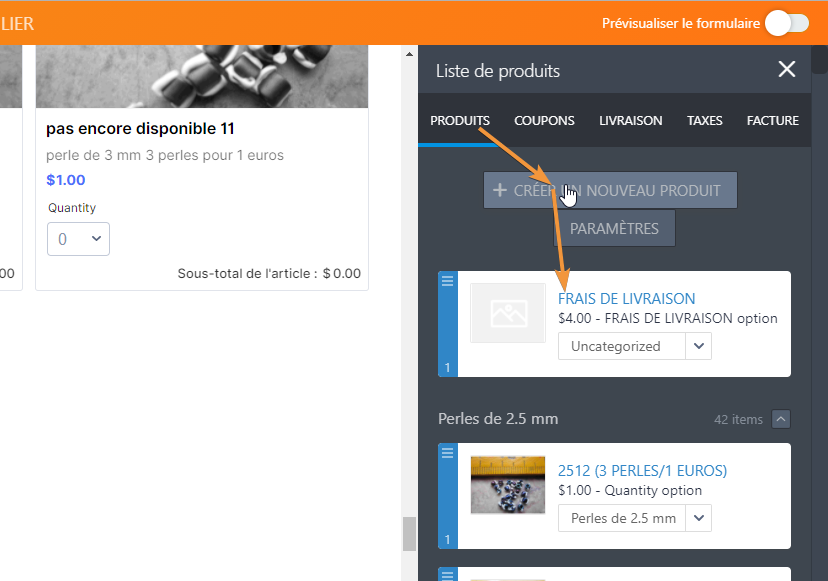Image resolution: width=828 pixels, height=581 pixels.
Task: Collapse the Perles de 2.5 mm section
Action: pos(781,419)
